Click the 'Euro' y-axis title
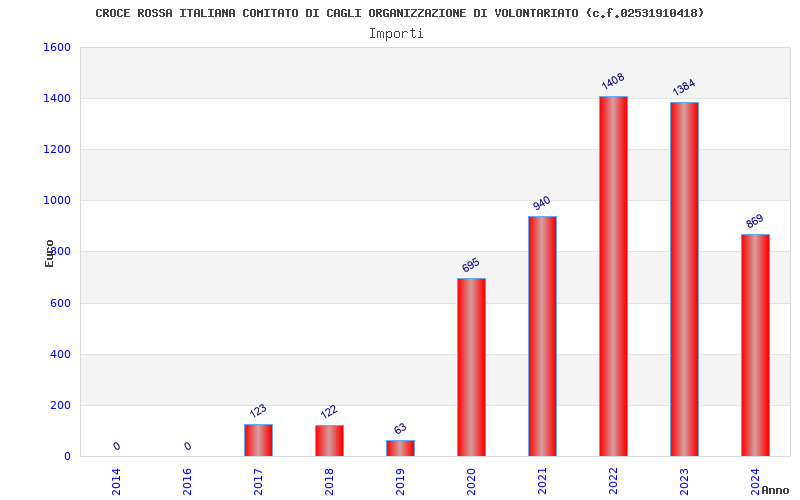This screenshot has height=500, width=800. coord(49,253)
